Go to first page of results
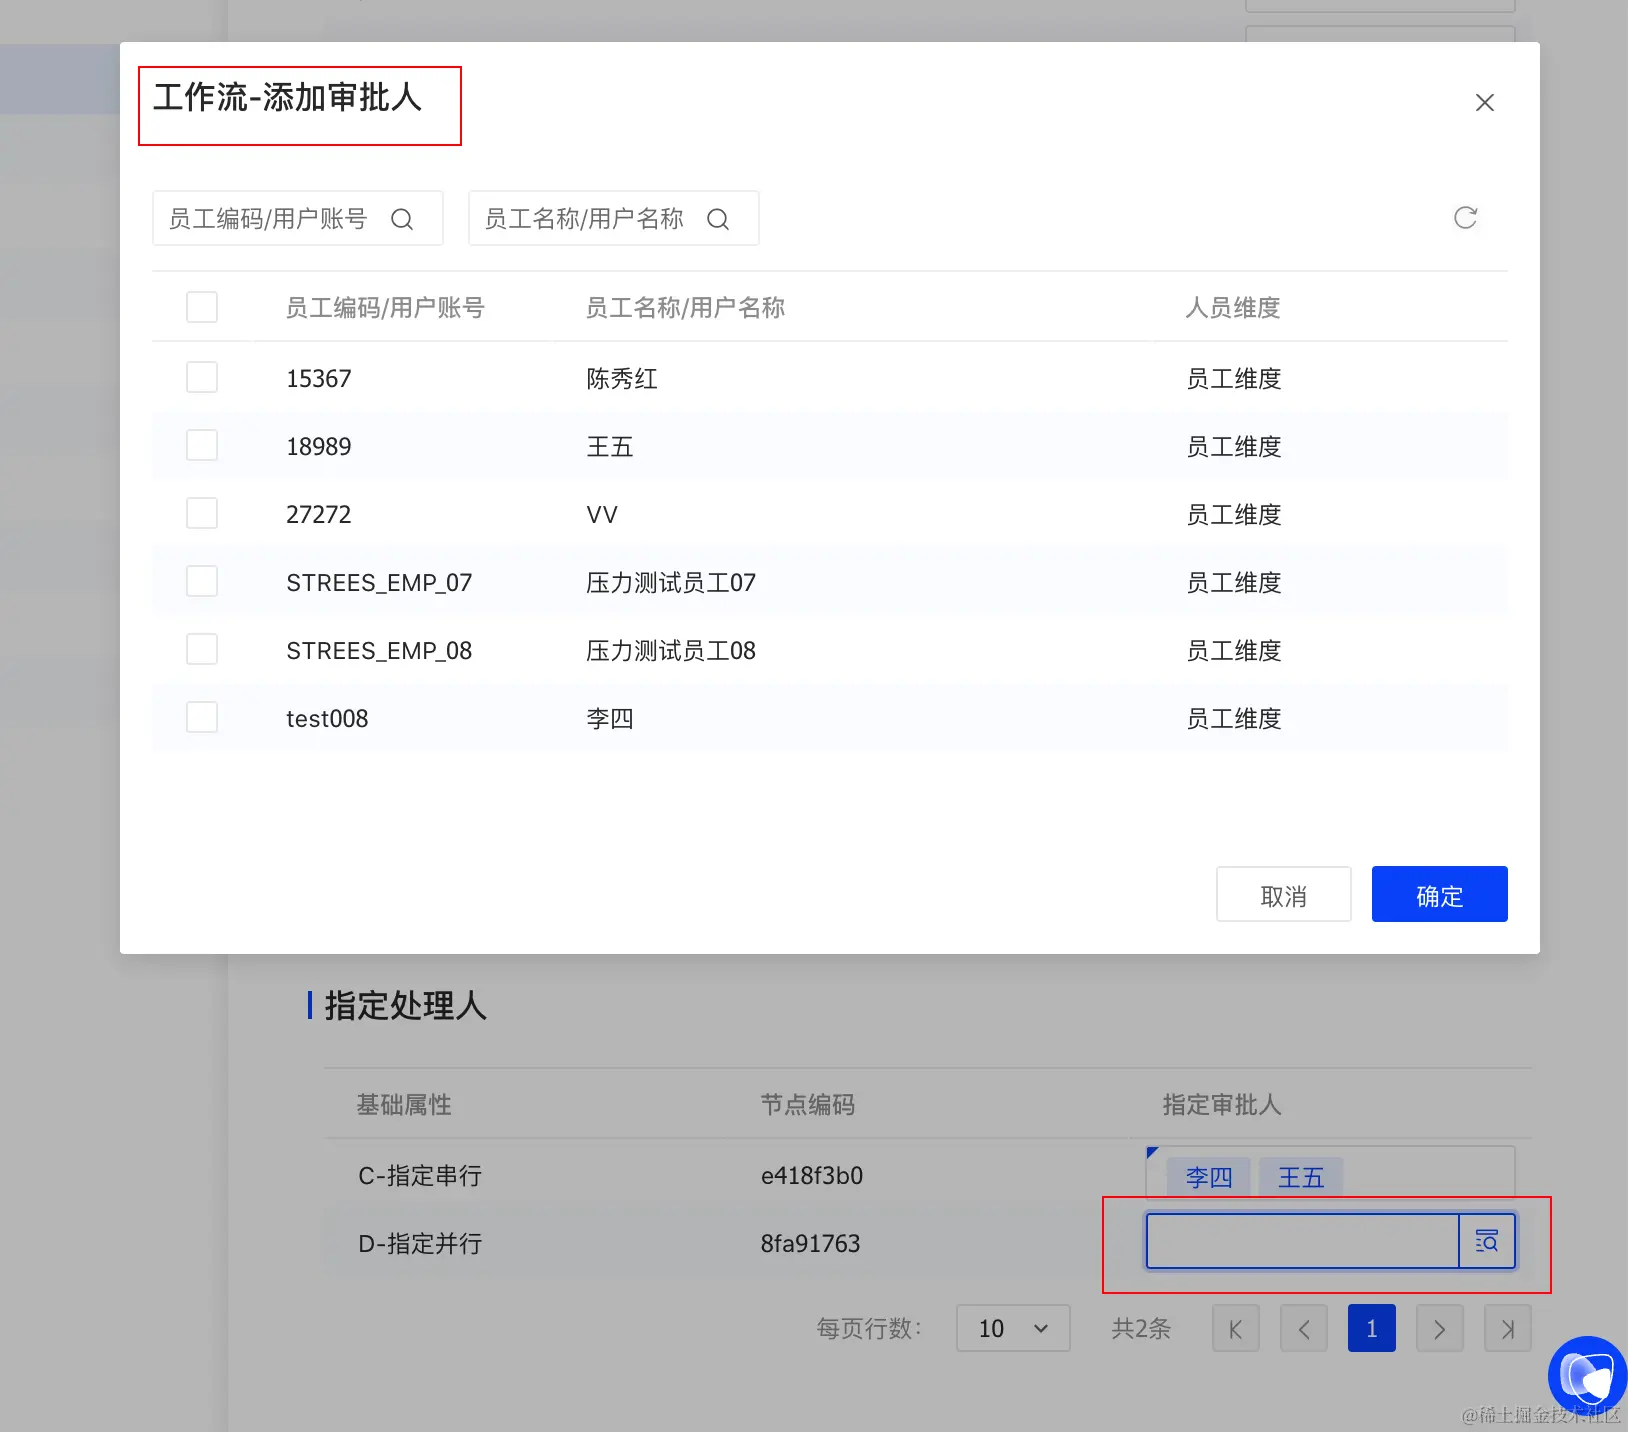Viewport: 1628px width, 1432px height. (1236, 1329)
